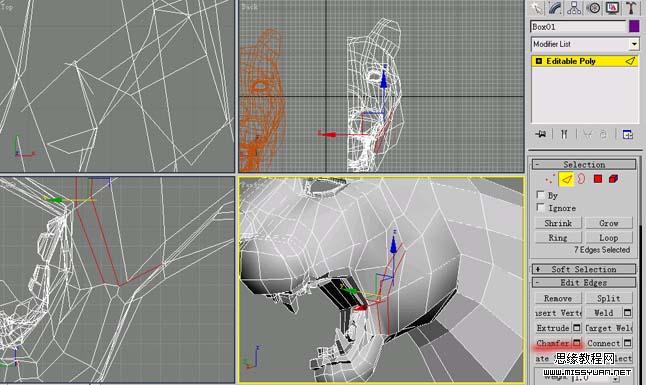Click the Weld button
Screen dimensions: 646x385
click(x=604, y=313)
